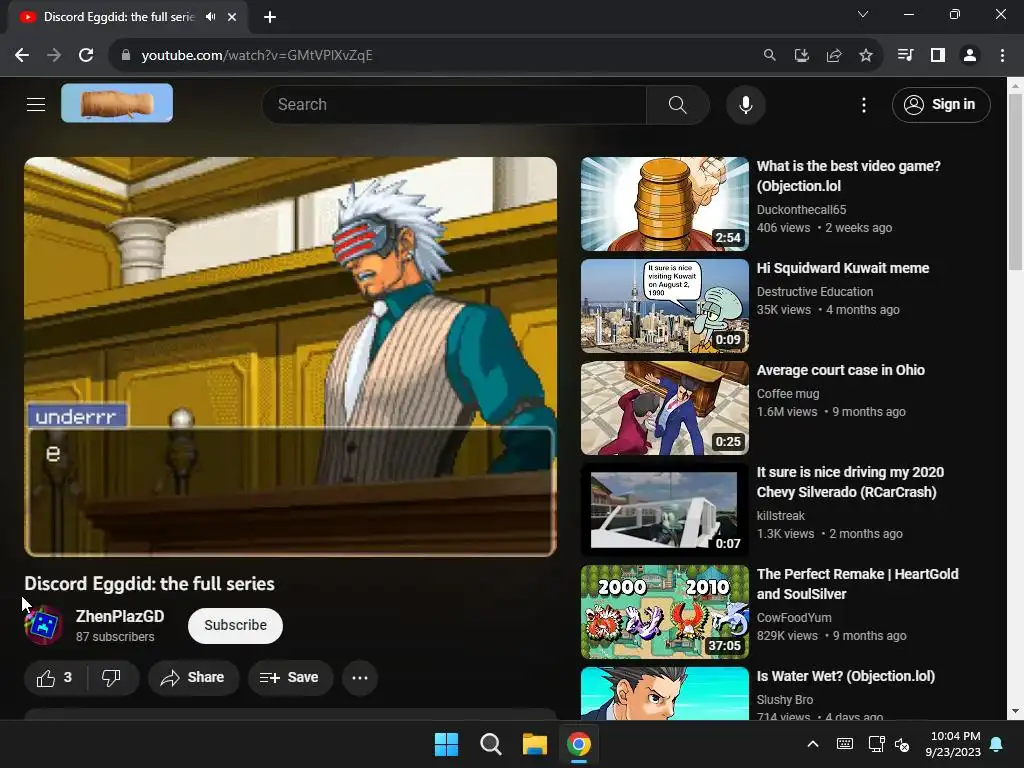This screenshot has height=768, width=1024.
Task: Click the YouTube home logo image
Action: click(117, 103)
